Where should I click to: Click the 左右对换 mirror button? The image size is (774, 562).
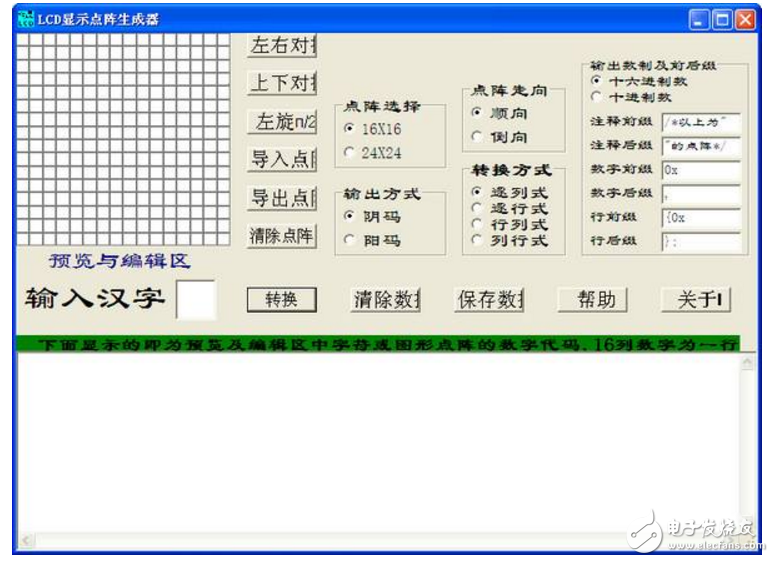282,45
